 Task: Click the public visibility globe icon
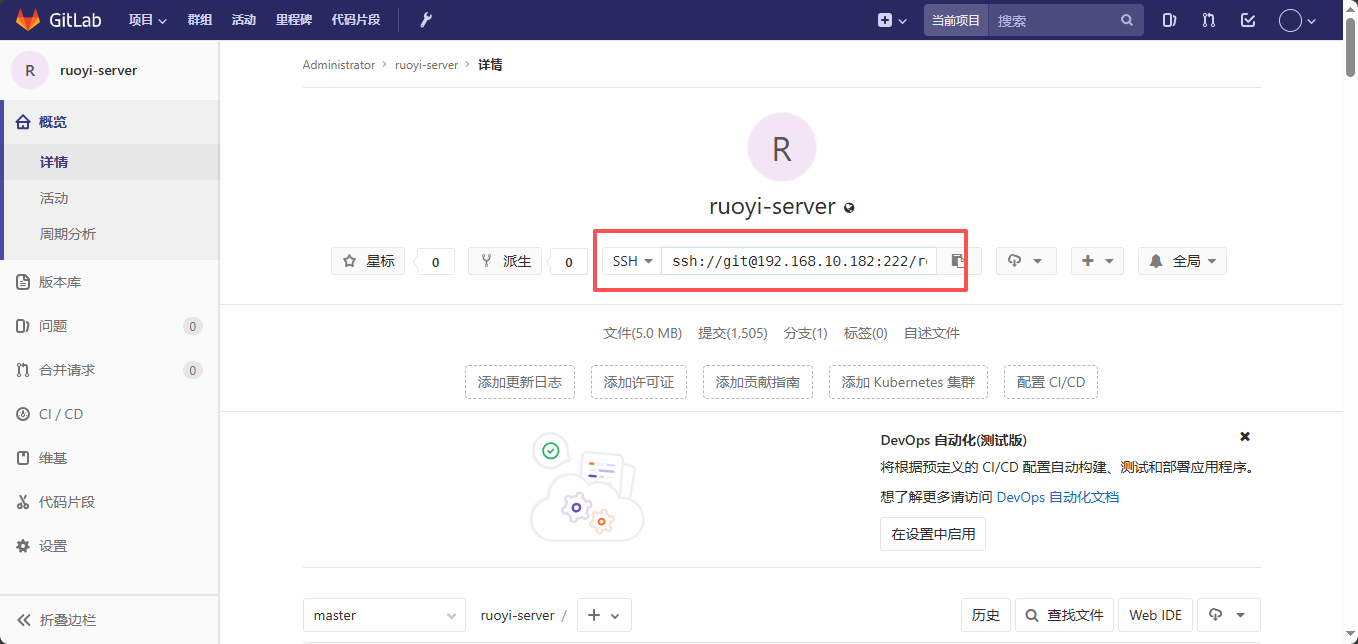click(x=850, y=208)
